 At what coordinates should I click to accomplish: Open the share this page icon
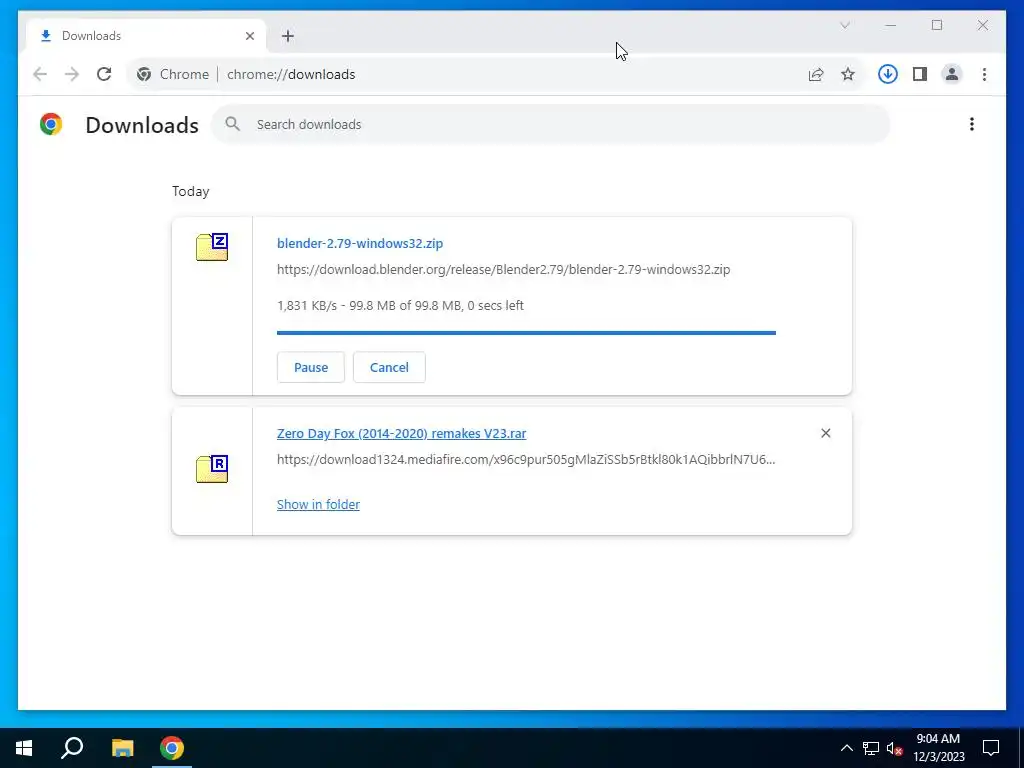pyautogui.click(x=816, y=74)
